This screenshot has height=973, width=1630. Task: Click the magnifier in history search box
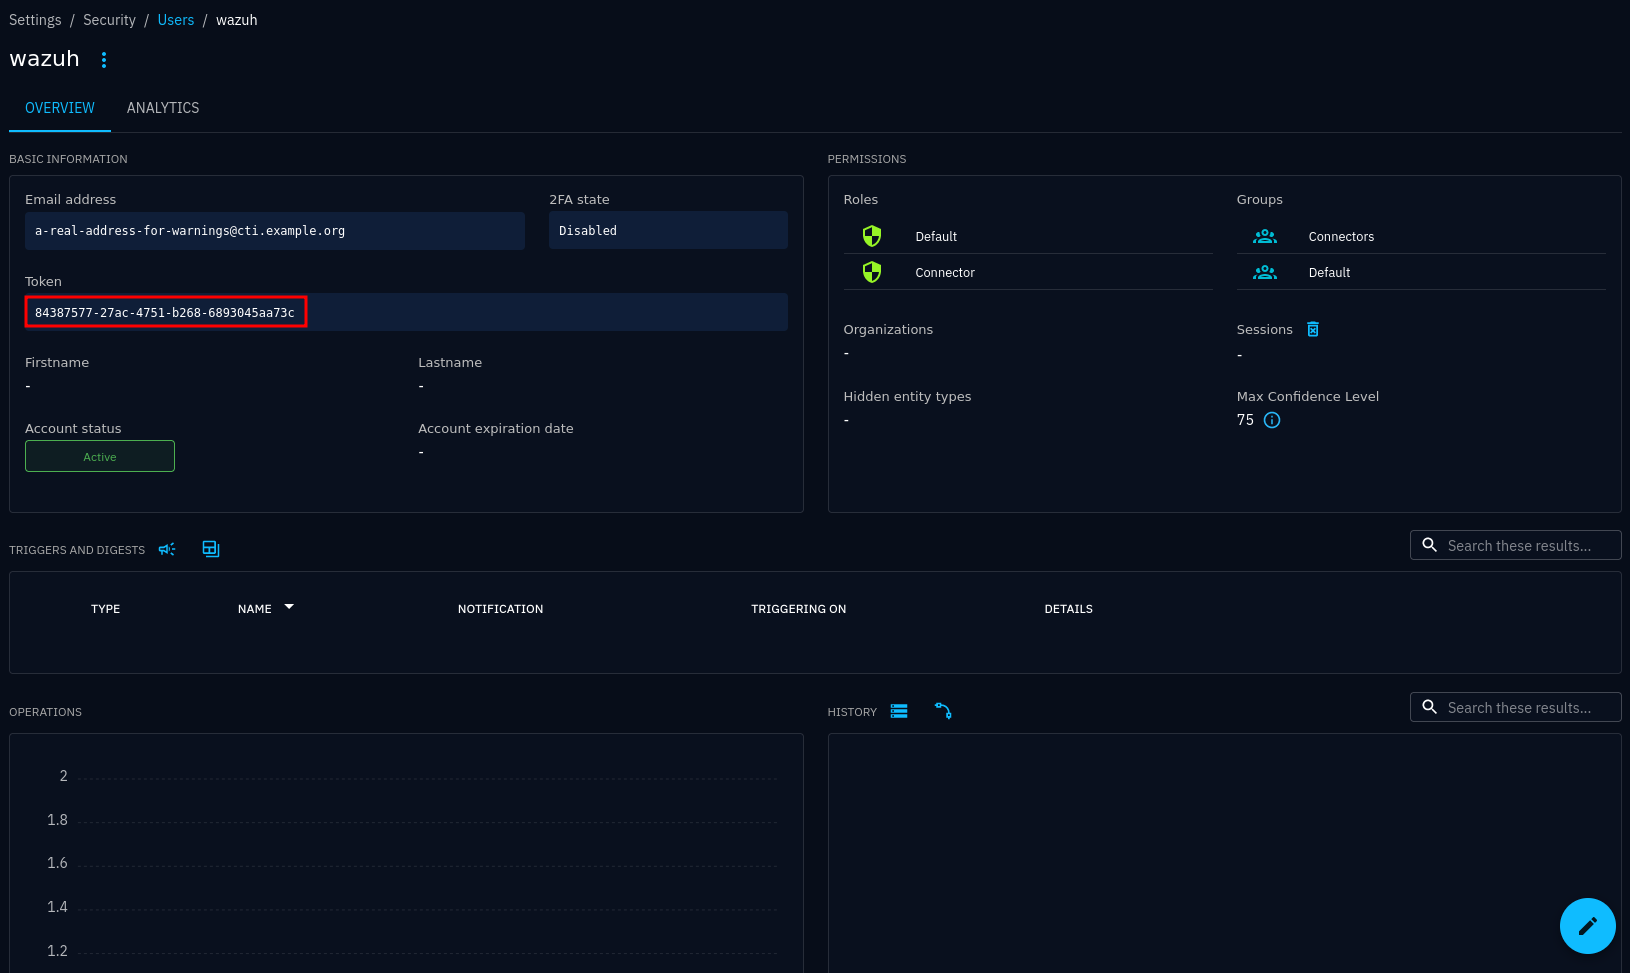click(1429, 707)
